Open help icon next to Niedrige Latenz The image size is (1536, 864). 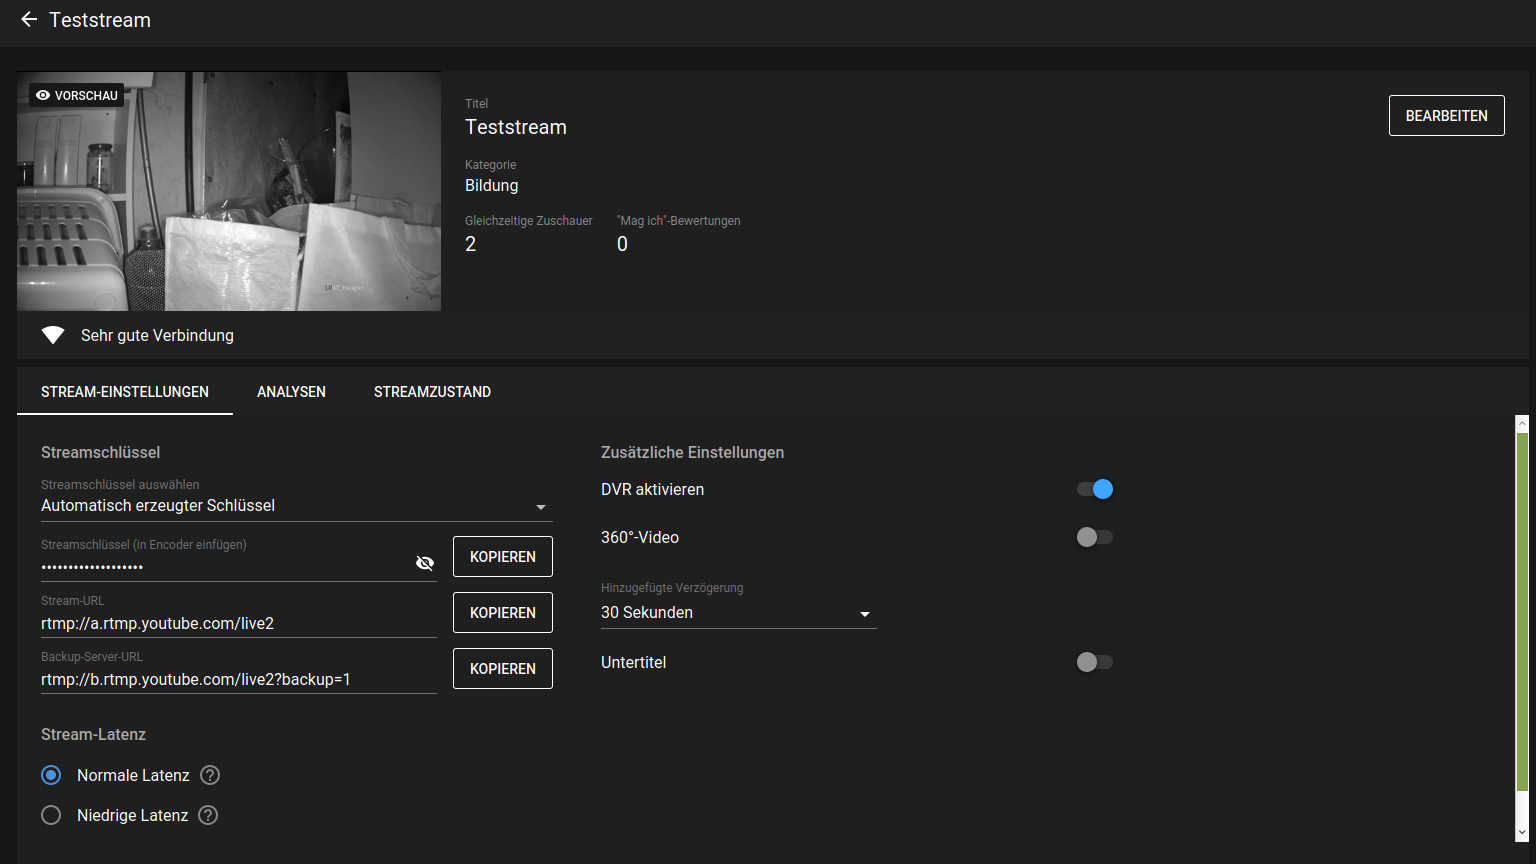point(208,815)
